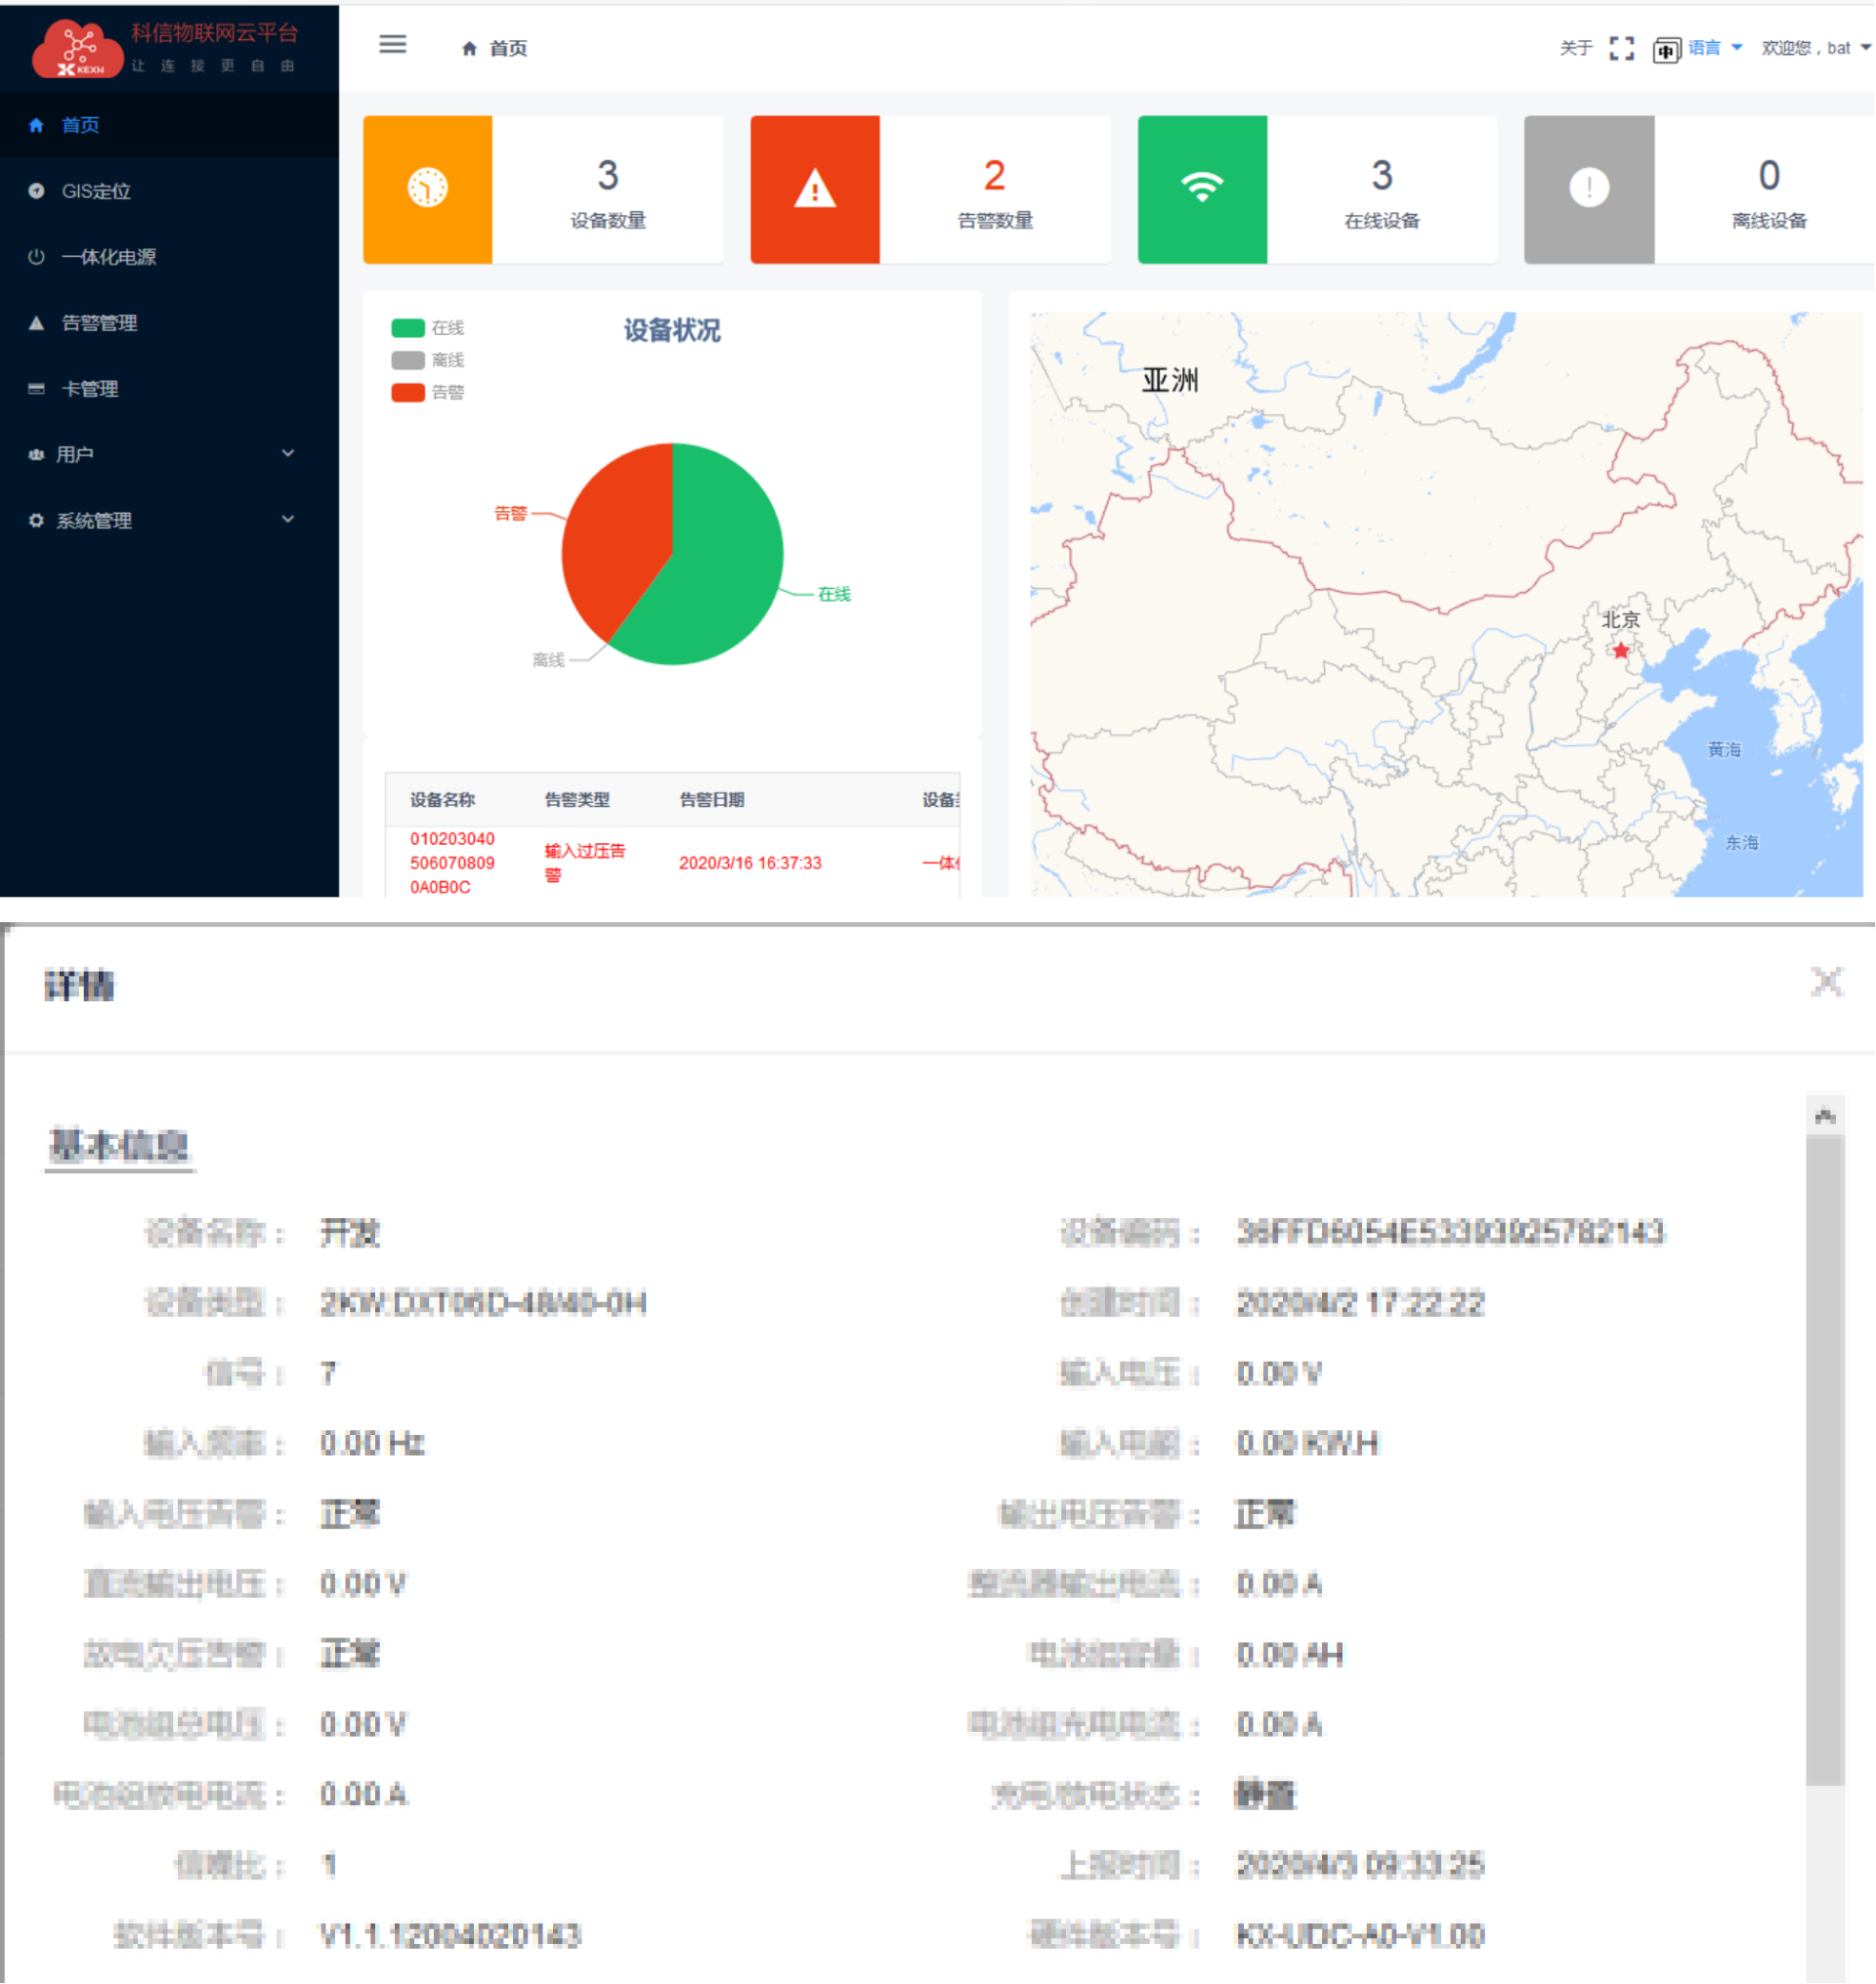Click the home icon in breadcrumb
The height and width of the screenshot is (1984, 1876).
pyautogui.click(x=469, y=48)
